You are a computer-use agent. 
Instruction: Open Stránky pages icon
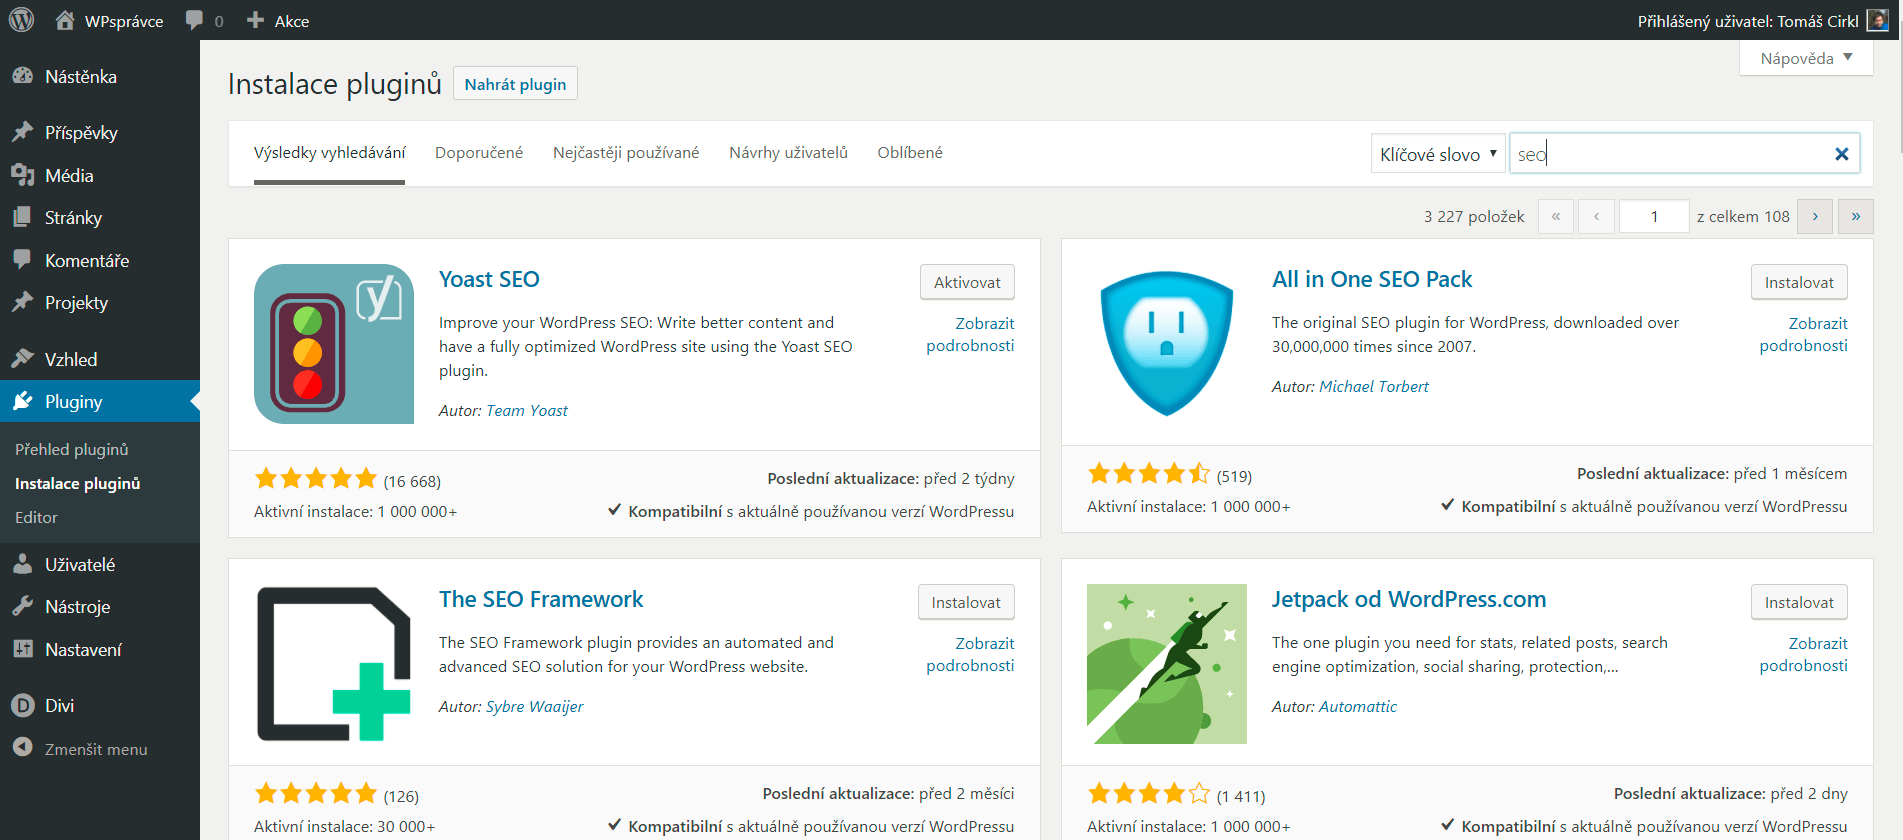[x=22, y=217]
